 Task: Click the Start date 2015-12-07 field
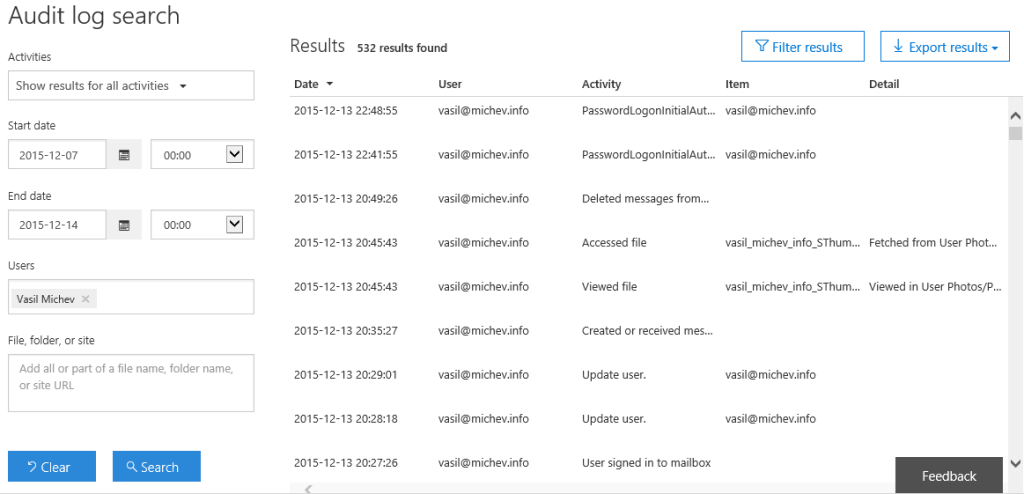pos(57,155)
